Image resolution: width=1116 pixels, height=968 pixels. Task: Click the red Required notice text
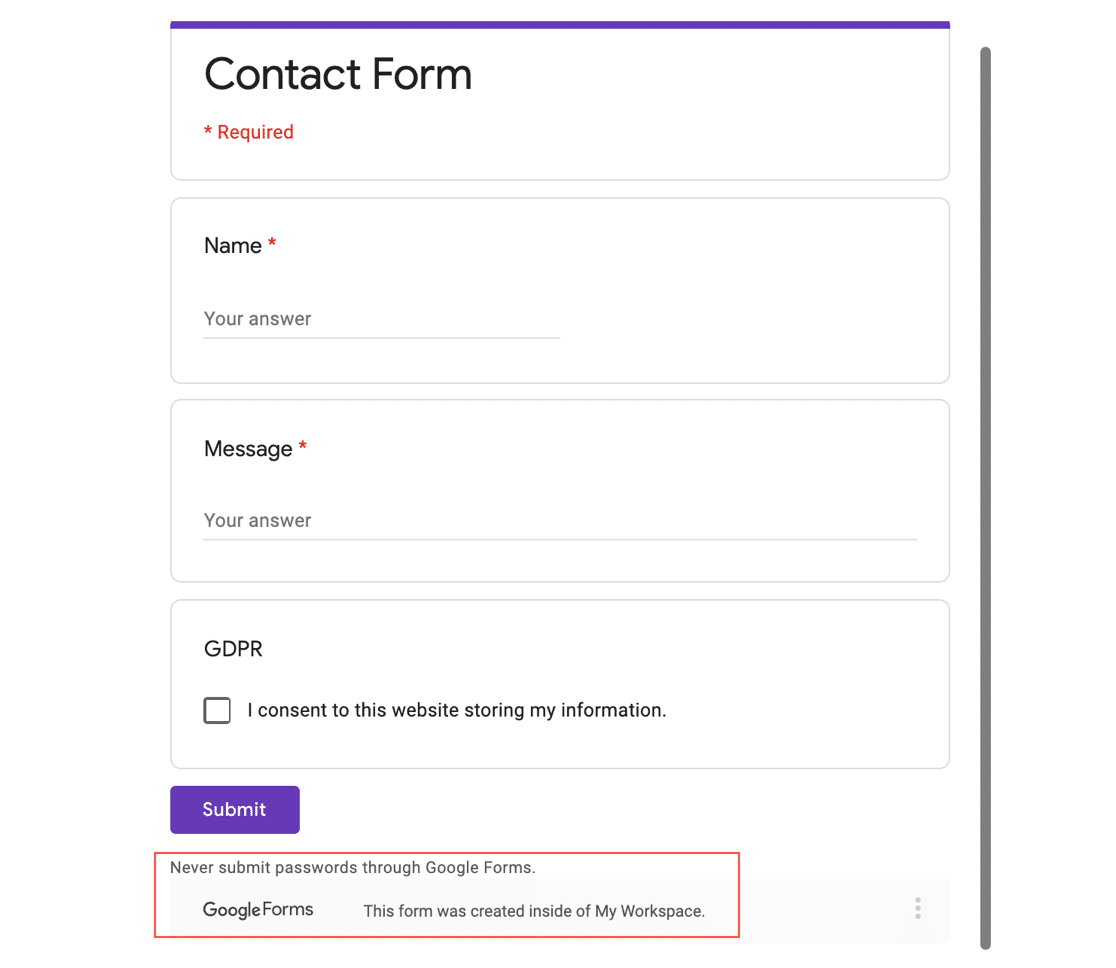248,132
